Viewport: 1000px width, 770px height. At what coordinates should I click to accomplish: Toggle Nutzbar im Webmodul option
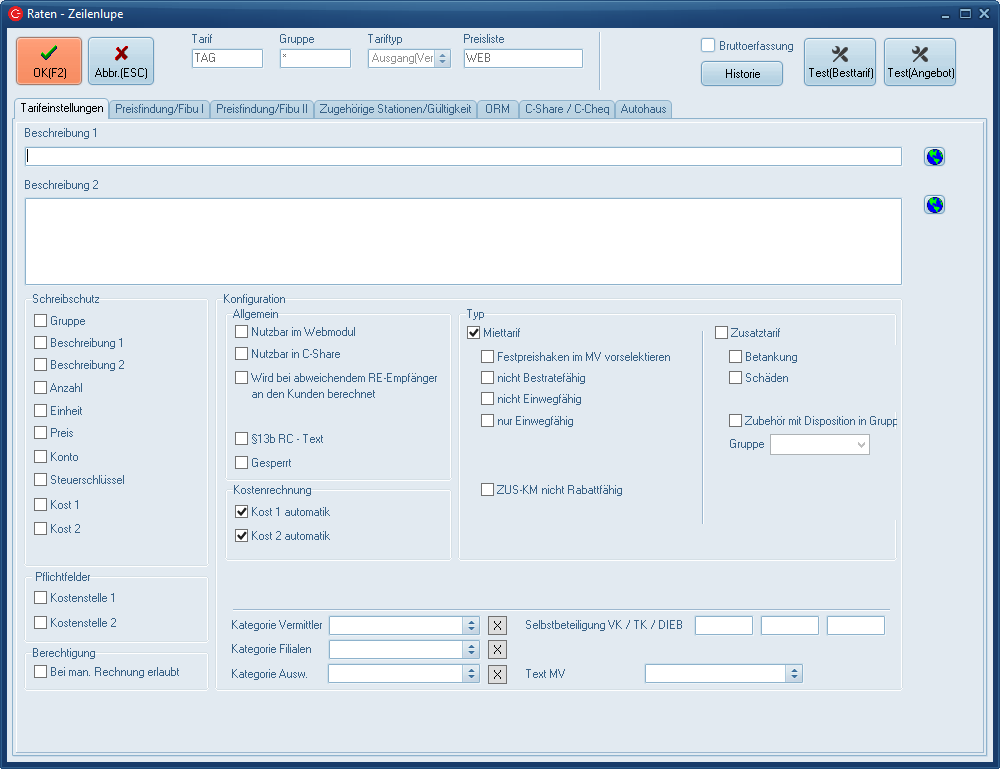pyautogui.click(x=241, y=332)
